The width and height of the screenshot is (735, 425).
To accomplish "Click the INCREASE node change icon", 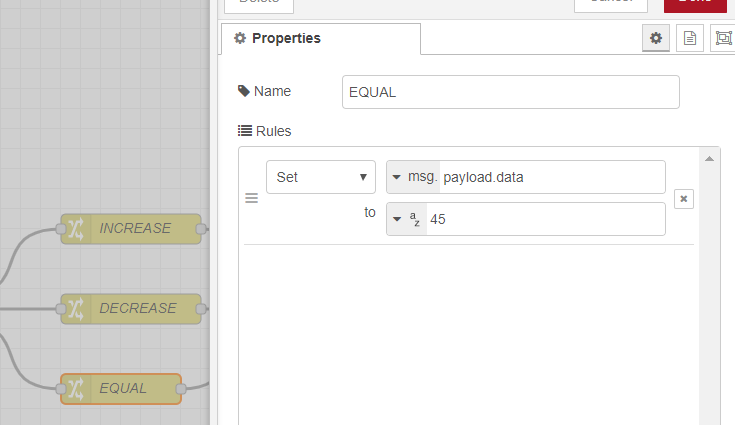I will pos(77,229).
